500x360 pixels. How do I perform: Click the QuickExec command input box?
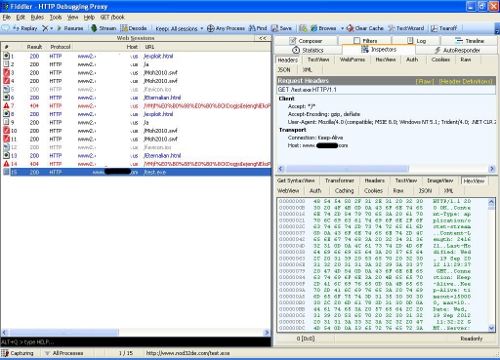136,342
